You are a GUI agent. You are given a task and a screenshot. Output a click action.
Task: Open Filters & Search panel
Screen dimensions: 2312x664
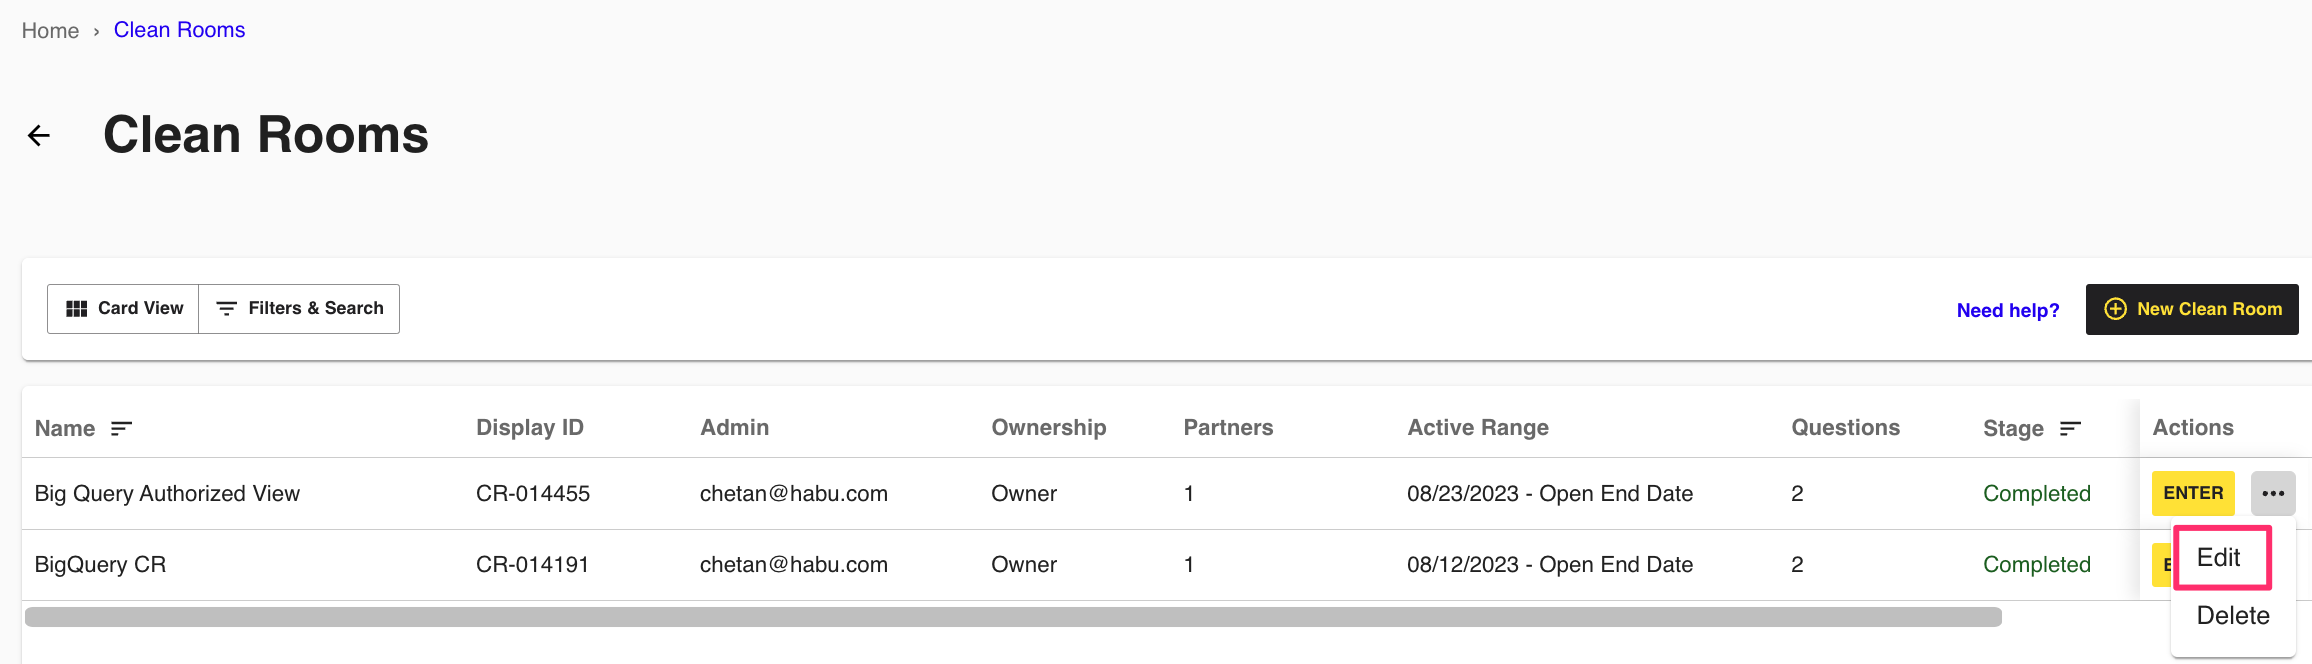pyautogui.click(x=300, y=309)
